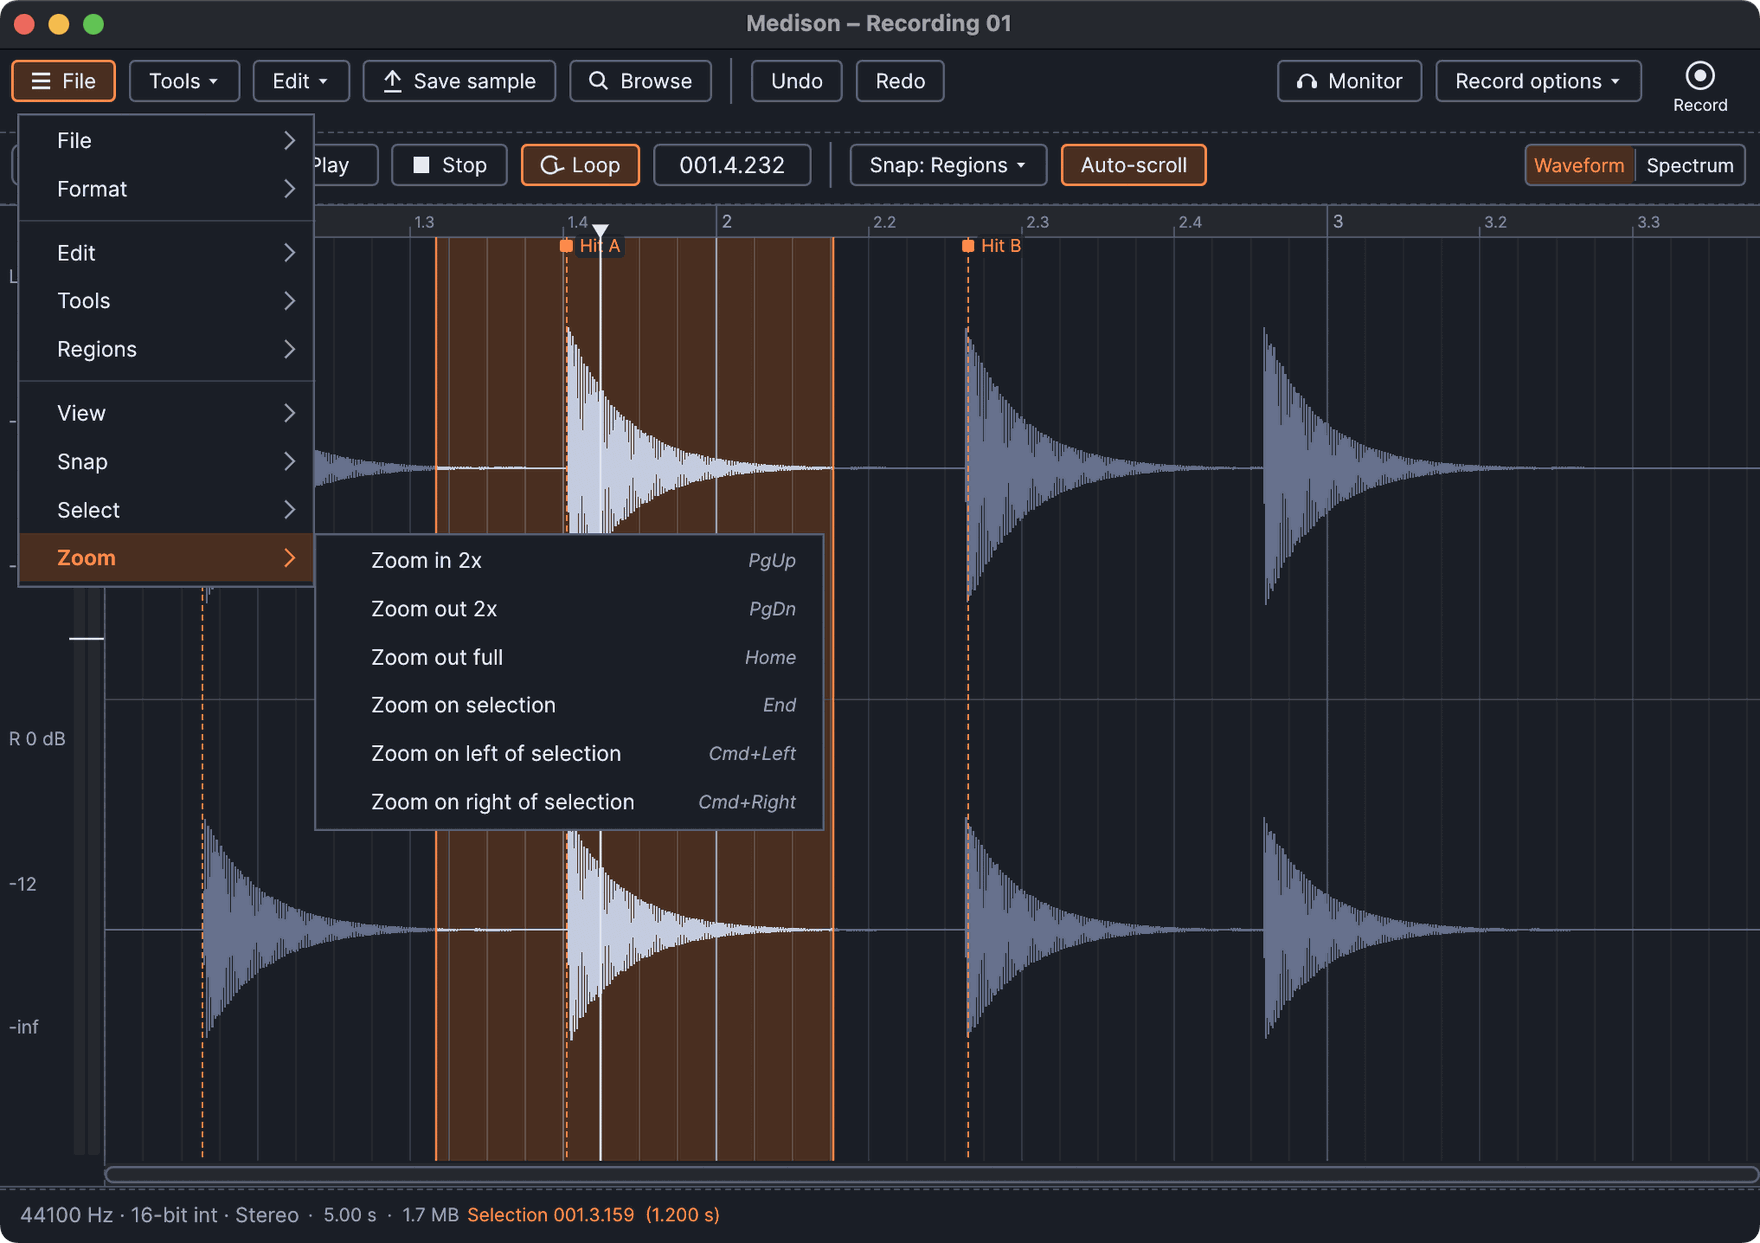Click the Redo button
1760x1243 pixels.
pyautogui.click(x=900, y=81)
